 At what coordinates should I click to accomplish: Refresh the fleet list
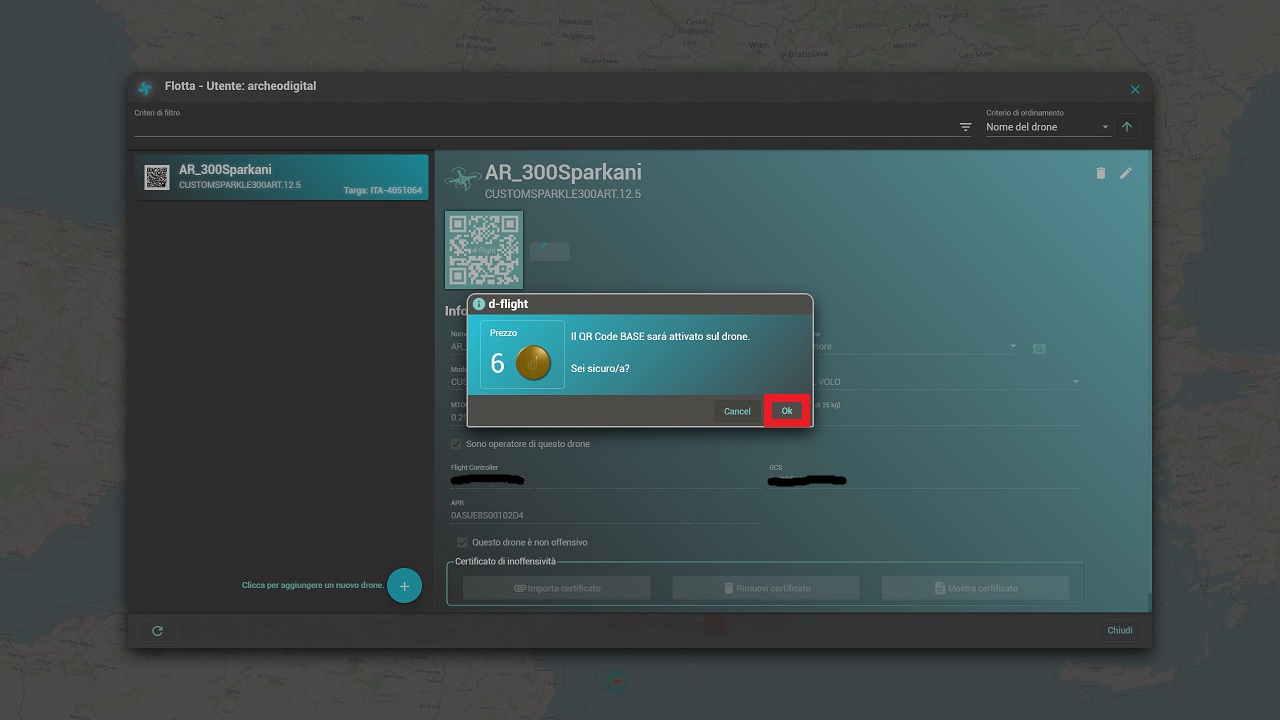click(157, 631)
